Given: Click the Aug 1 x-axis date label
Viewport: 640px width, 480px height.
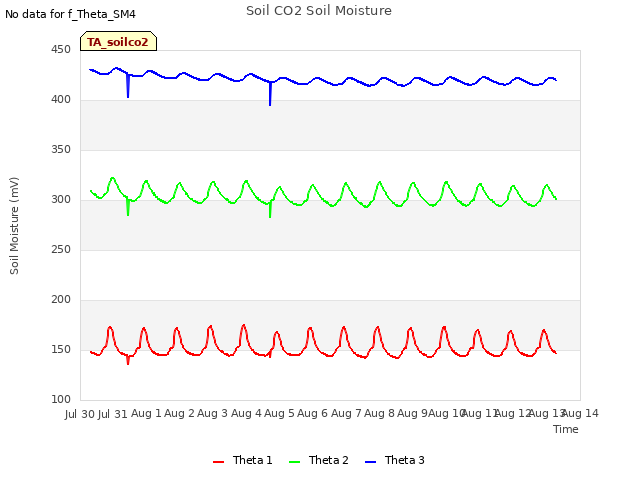Looking at the screenshot, I should coord(146,413).
